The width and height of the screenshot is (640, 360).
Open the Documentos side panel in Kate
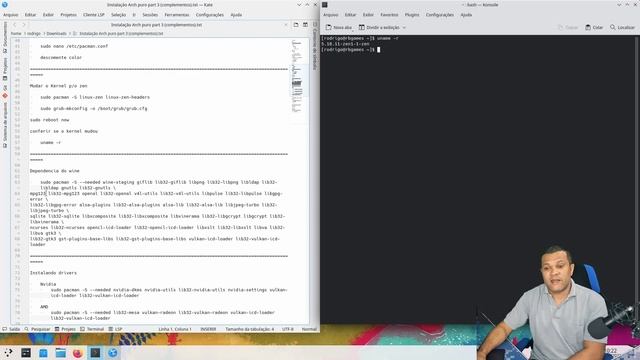coord(5,38)
